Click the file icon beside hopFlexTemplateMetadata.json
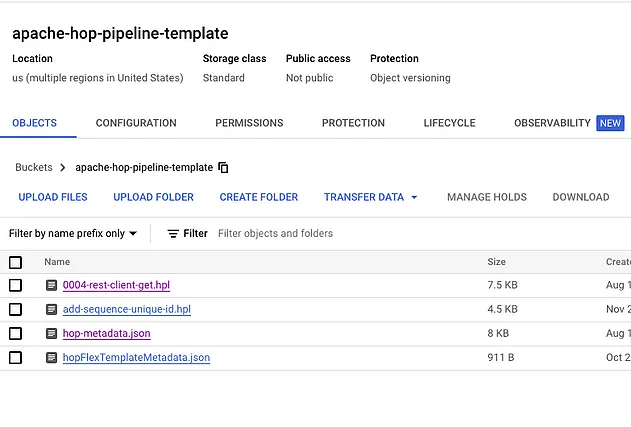This screenshot has height=427, width=631. [x=52, y=358]
